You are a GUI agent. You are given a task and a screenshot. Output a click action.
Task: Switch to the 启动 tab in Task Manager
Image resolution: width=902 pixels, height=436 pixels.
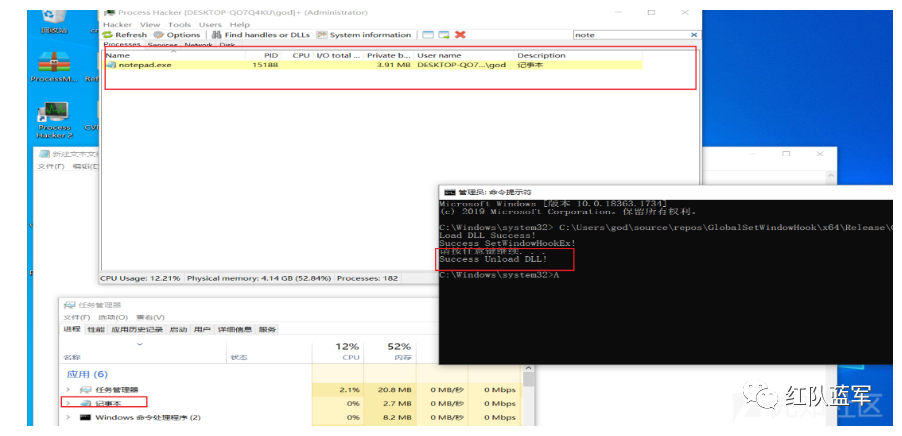coord(178,330)
